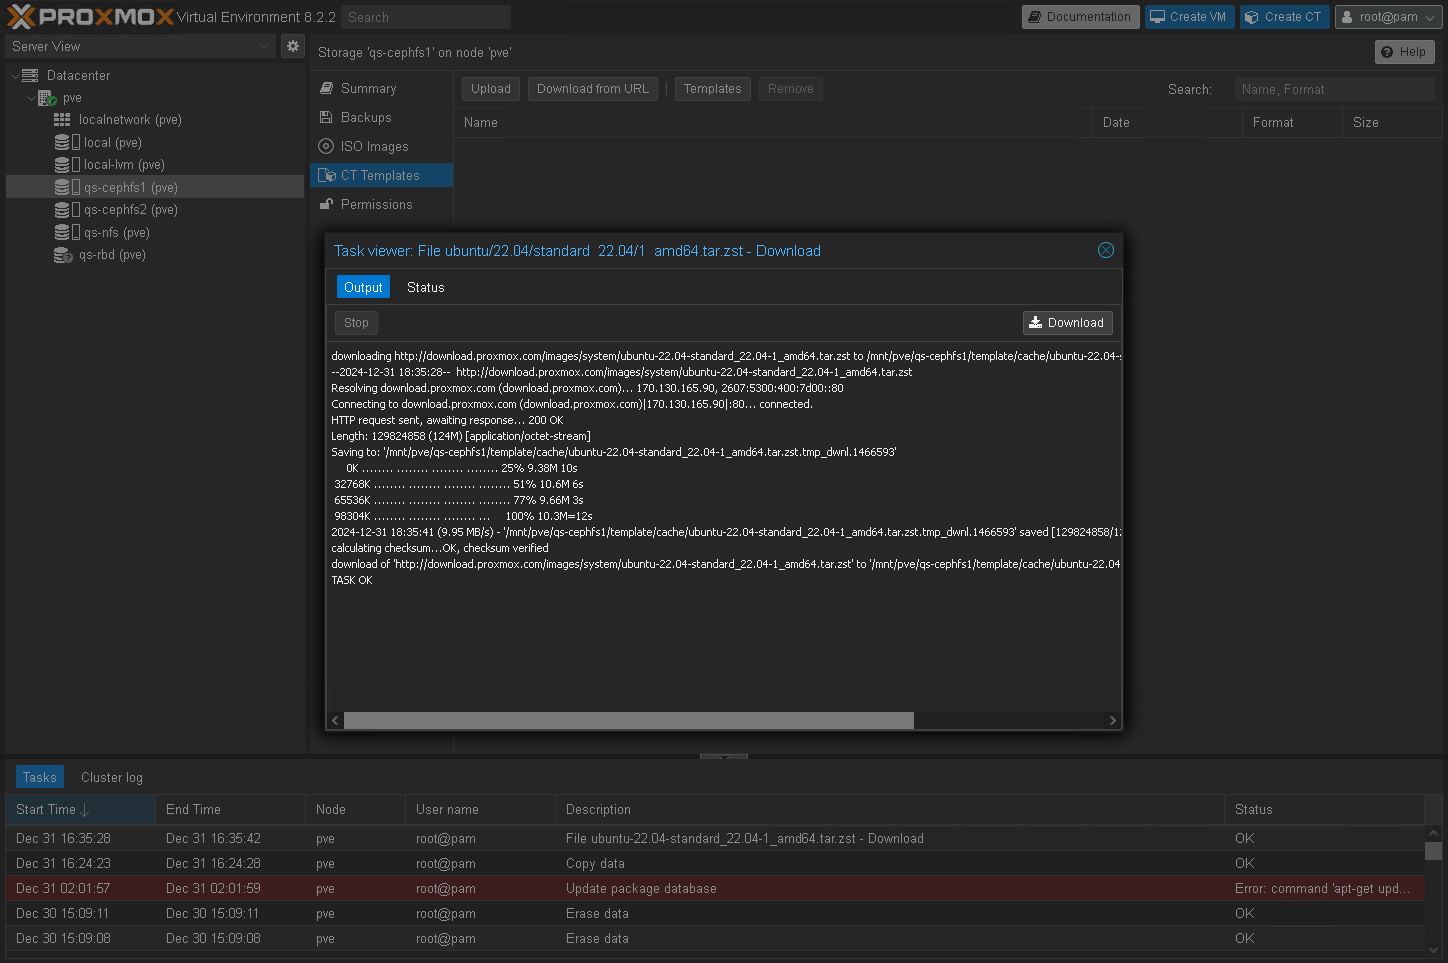Click the top Search input field
This screenshot has width=1448, height=963.
point(425,17)
